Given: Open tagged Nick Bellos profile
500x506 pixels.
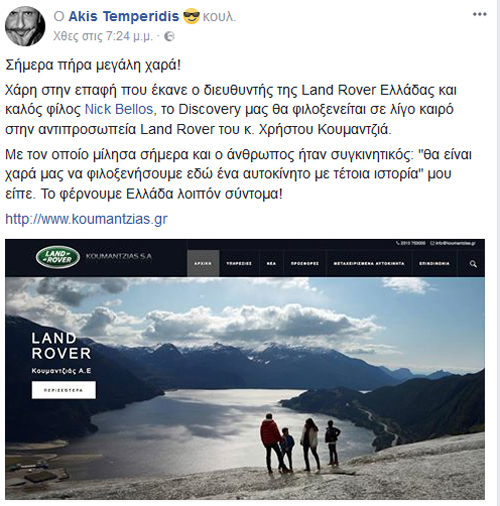Looking at the screenshot, I should 119,109.
